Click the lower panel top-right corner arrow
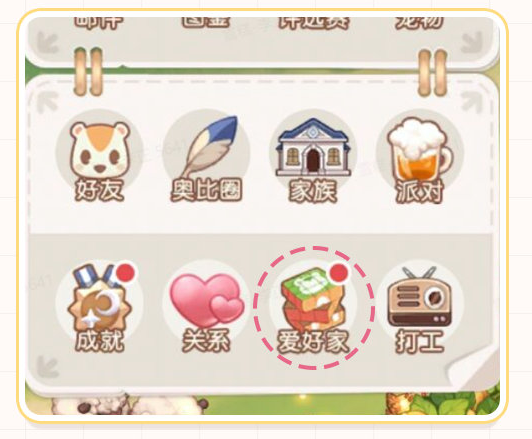Viewport: 532px width, 439px height. coord(473,102)
